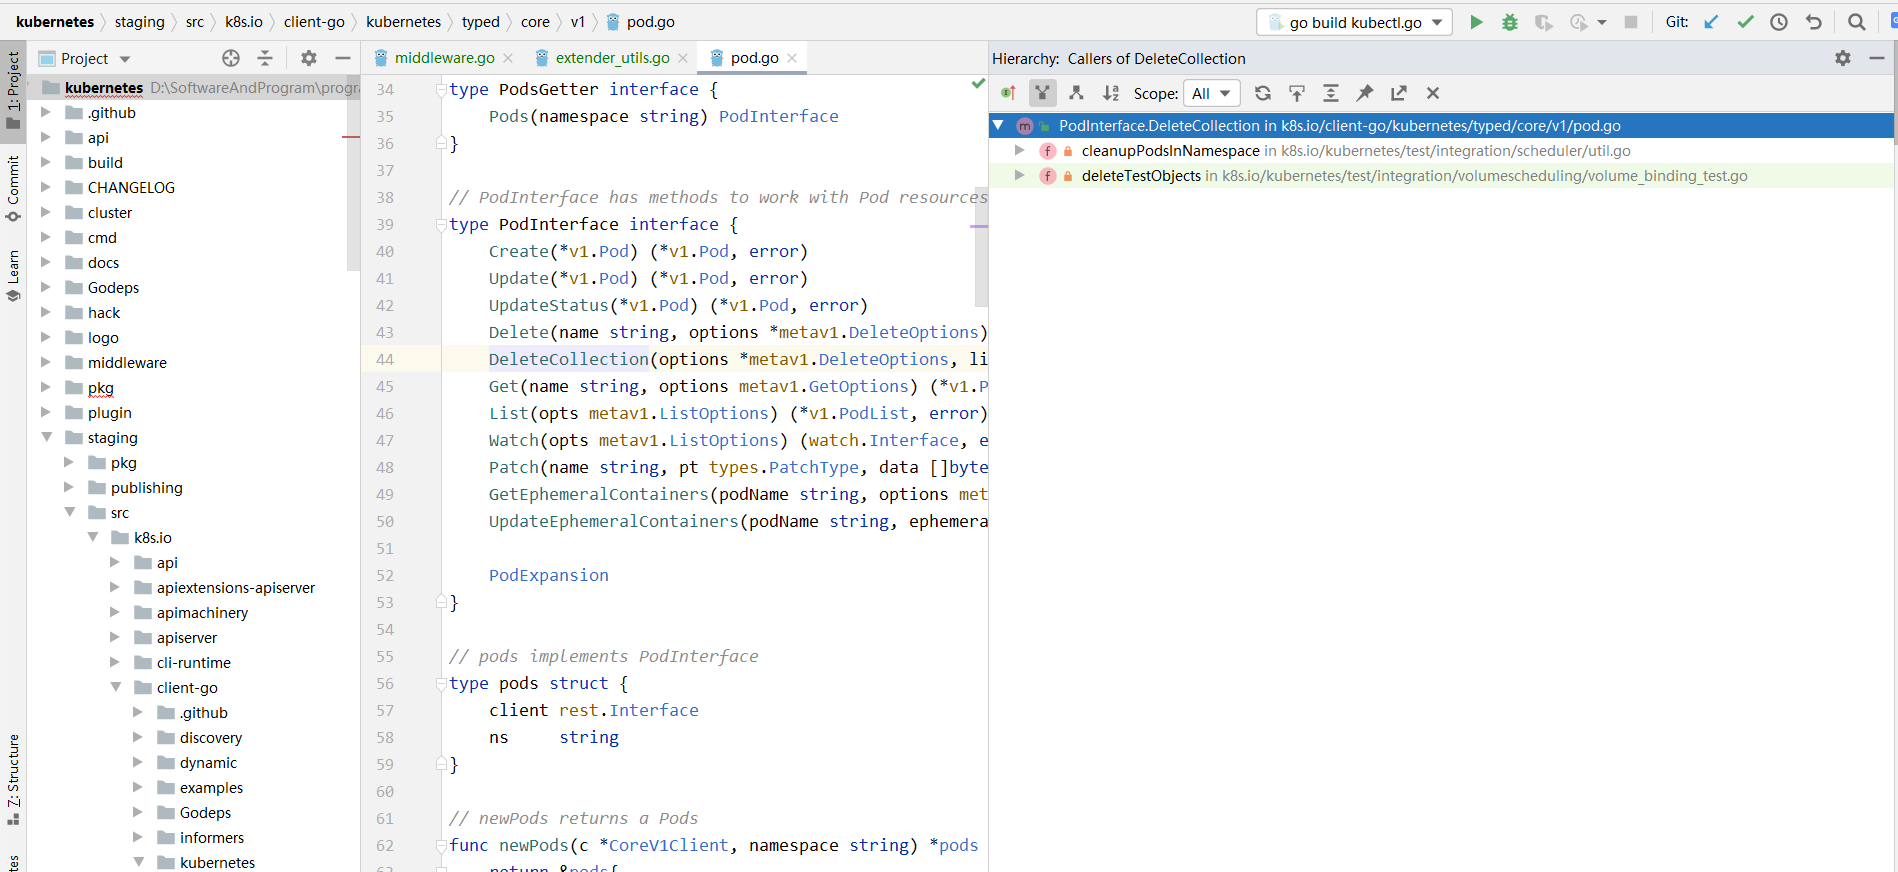Click the green inspection checkmark in editor
This screenshot has width=1898, height=872.
[x=978, y=84]
